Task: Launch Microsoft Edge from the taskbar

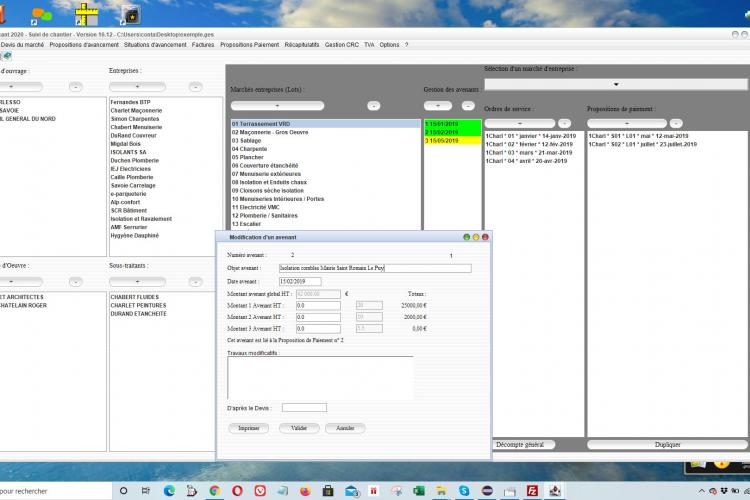Action: pos(169,490)
